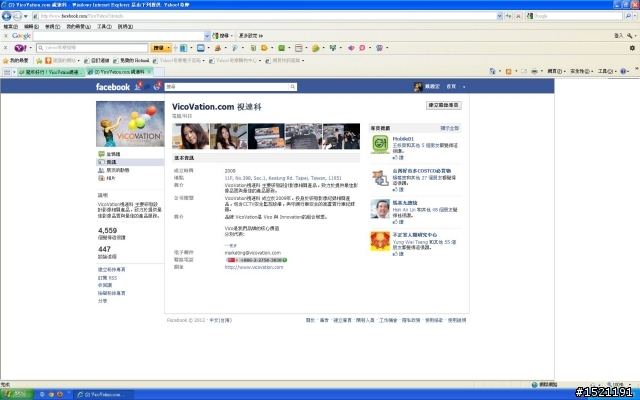
Task: Switch to the first green browser tab
Action: (50, 72)
